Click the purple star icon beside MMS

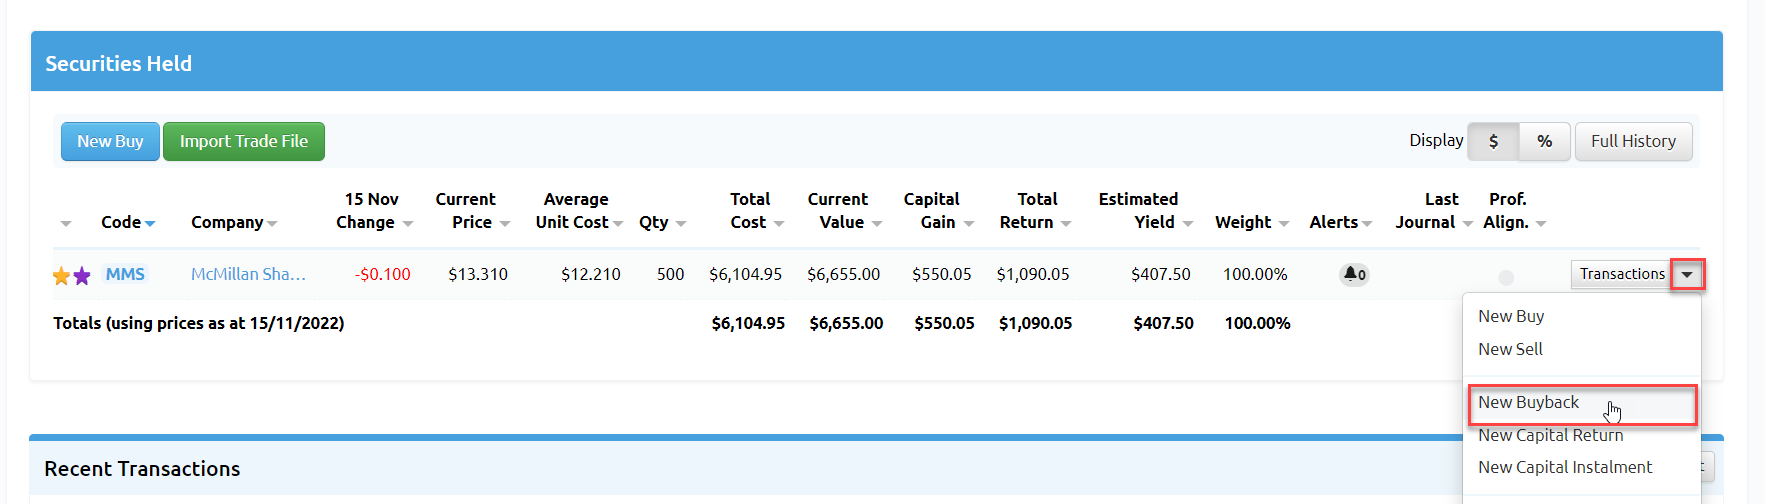click(x=82, y=276)
